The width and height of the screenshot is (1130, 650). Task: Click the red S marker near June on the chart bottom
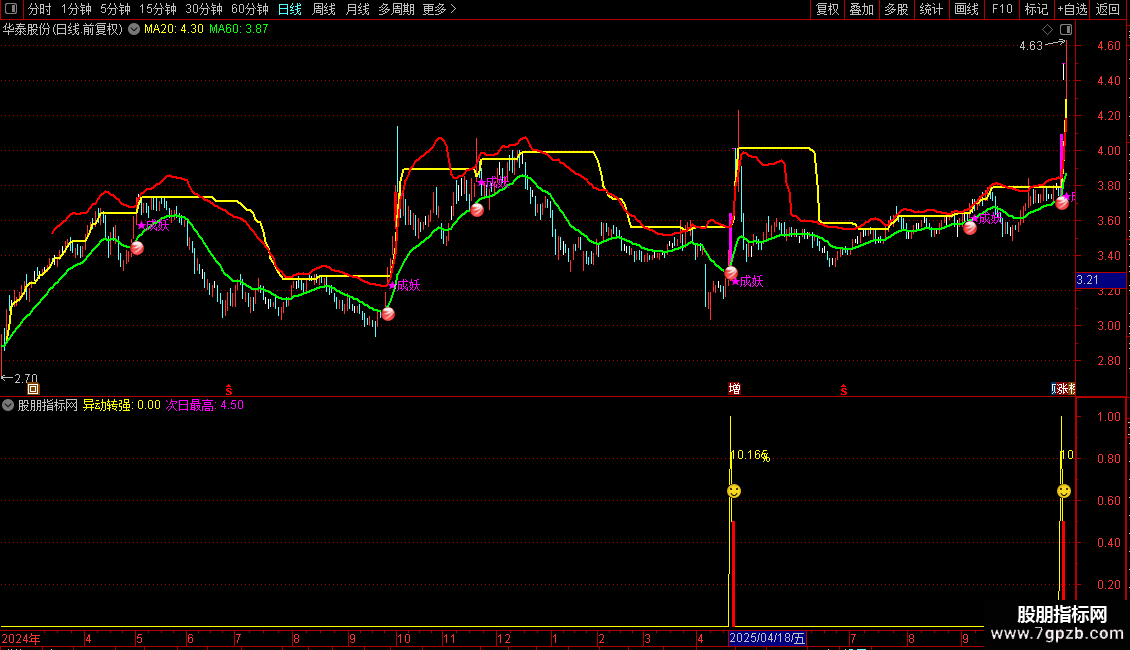click(228, 389)
